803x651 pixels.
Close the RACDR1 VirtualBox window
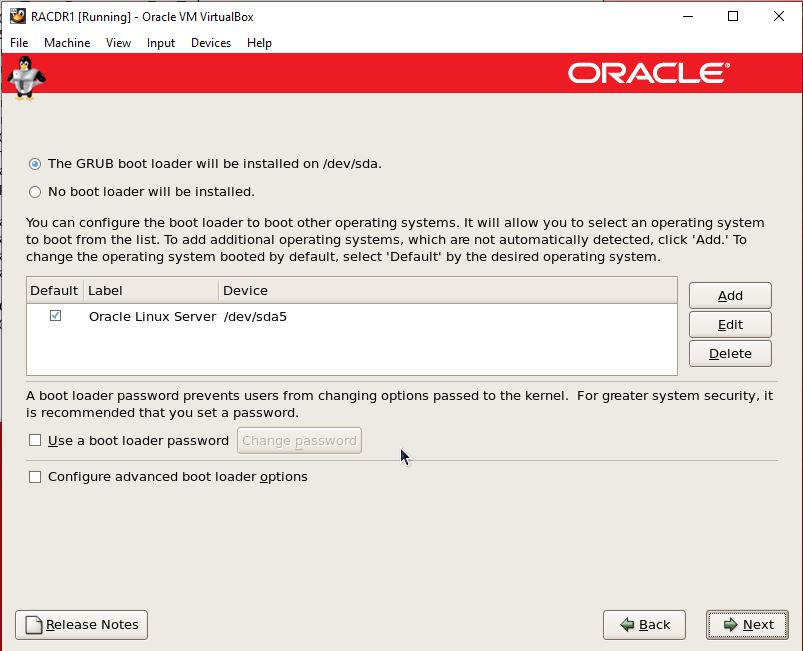click(778, 16)
